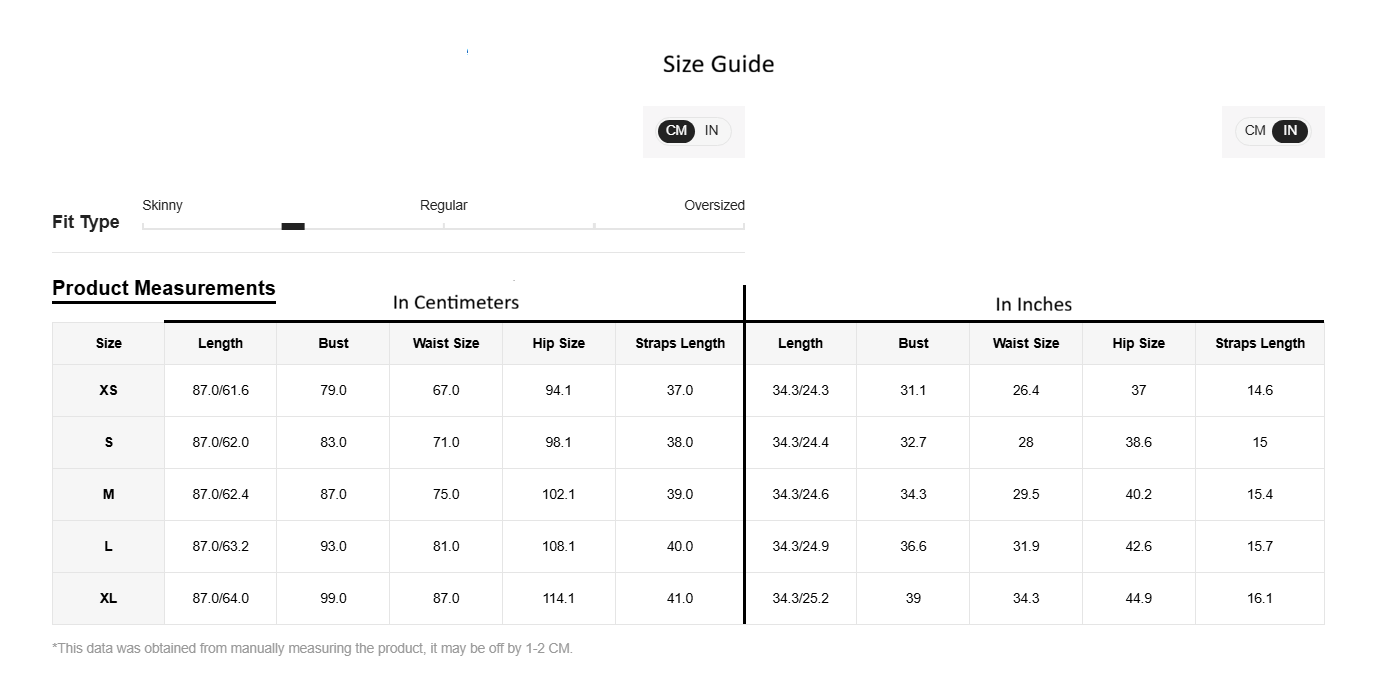Switch to CM in the right unit toggle
Image resolution: width=1382 pixels, height=700 pixels.
1255,131
